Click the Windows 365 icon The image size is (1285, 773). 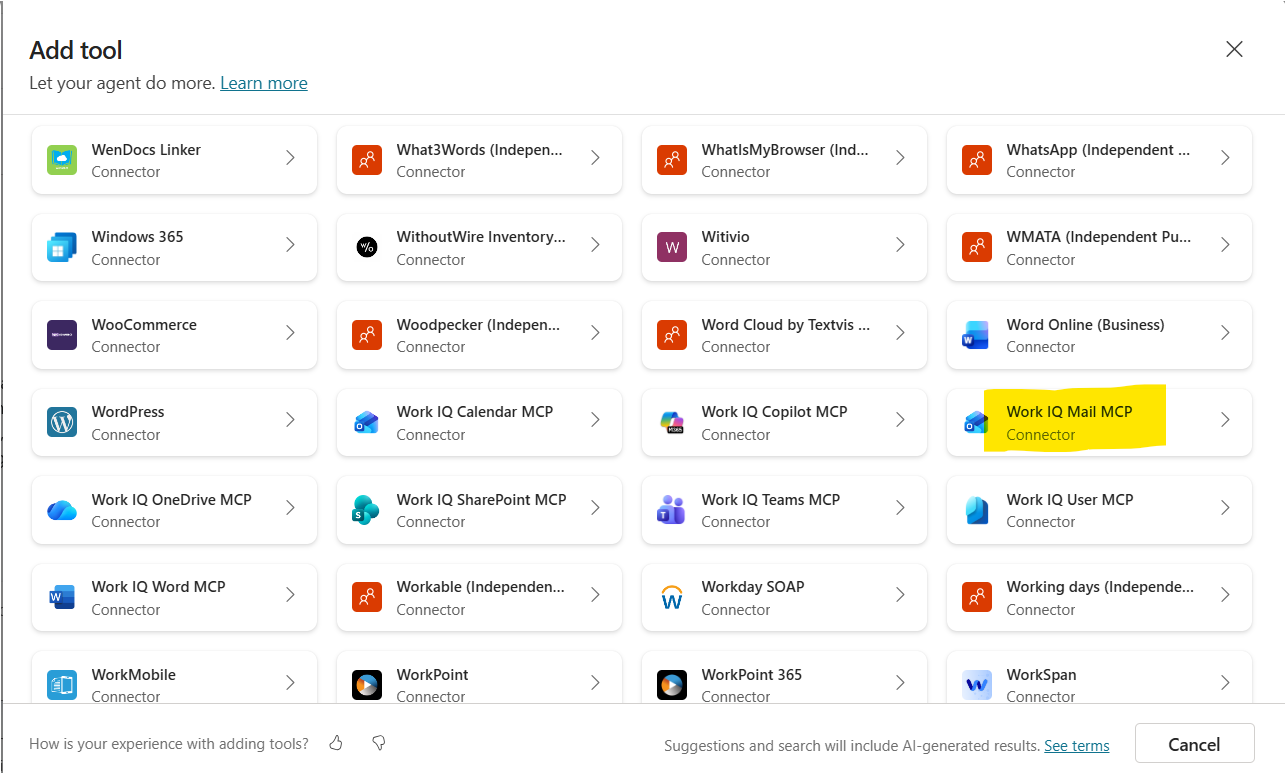pyautogui.click(x=62, y=247)
